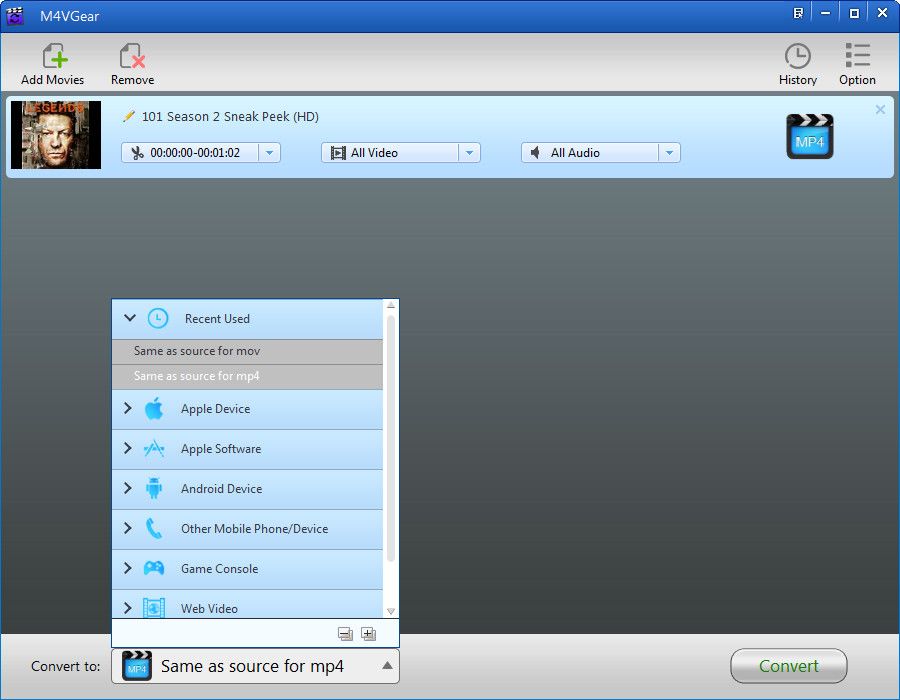The image size is (900, 700).
Task: Remove movie using the row's X button
Action: point(880,110)
